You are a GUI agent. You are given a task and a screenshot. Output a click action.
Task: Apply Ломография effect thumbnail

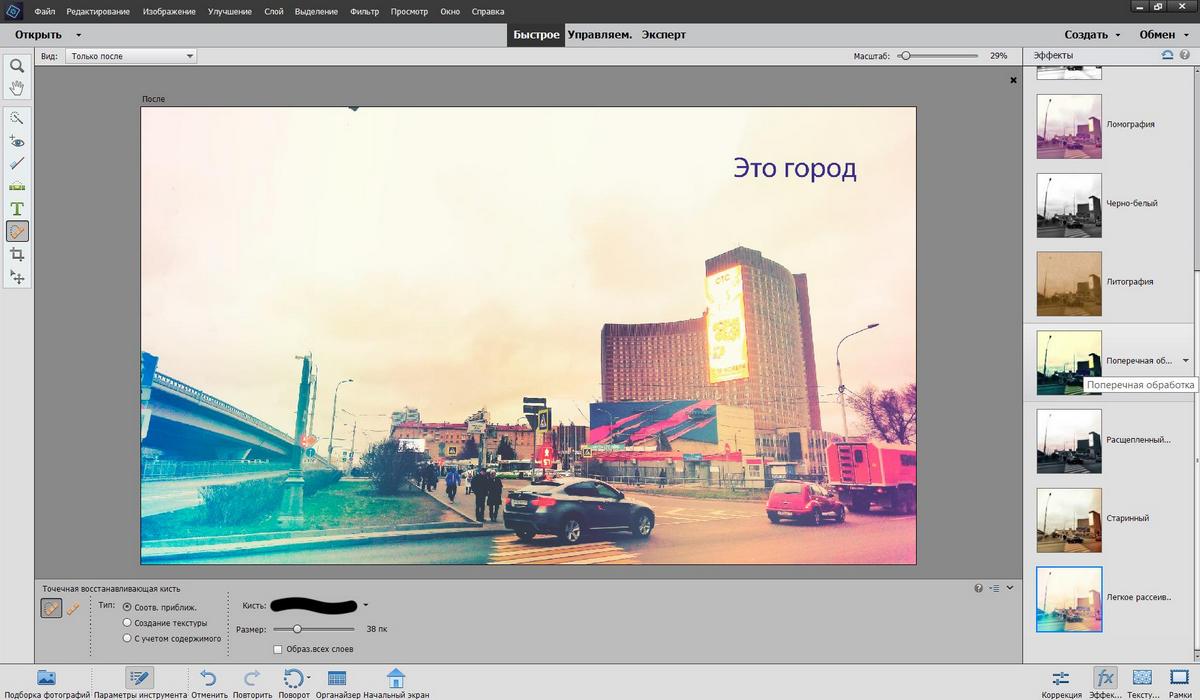point(1069,125)
